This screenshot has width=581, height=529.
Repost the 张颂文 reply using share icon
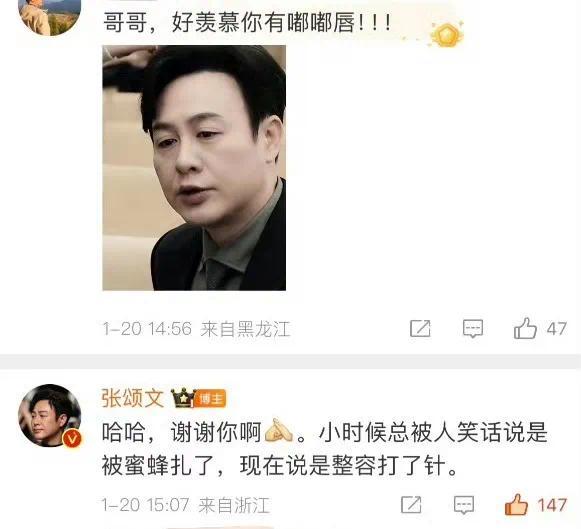tap(411, 505)
